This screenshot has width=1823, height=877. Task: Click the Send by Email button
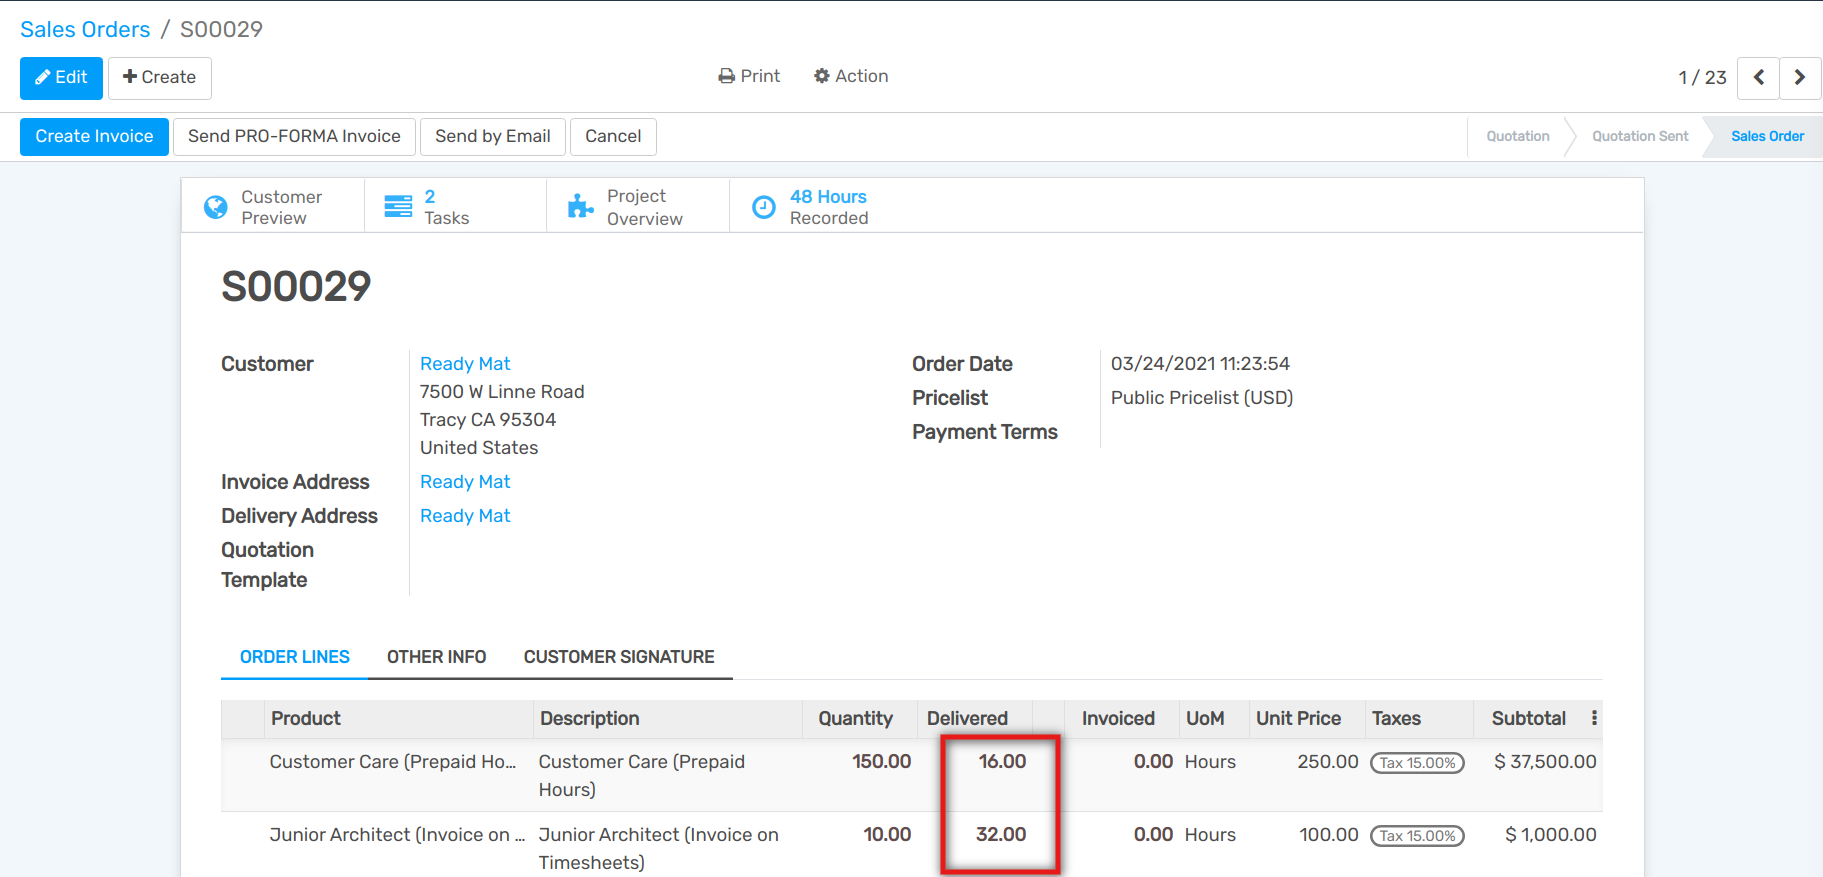[492, 137]
